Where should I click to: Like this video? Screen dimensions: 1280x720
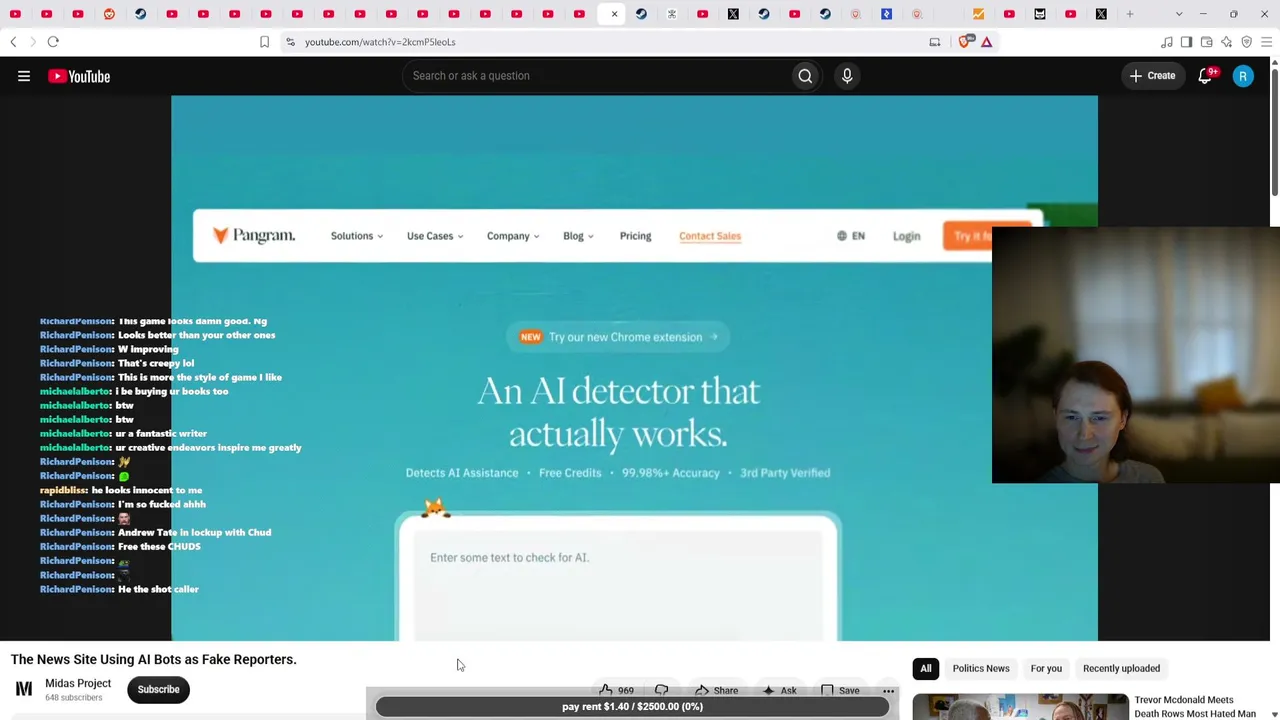tap(616, 690)
